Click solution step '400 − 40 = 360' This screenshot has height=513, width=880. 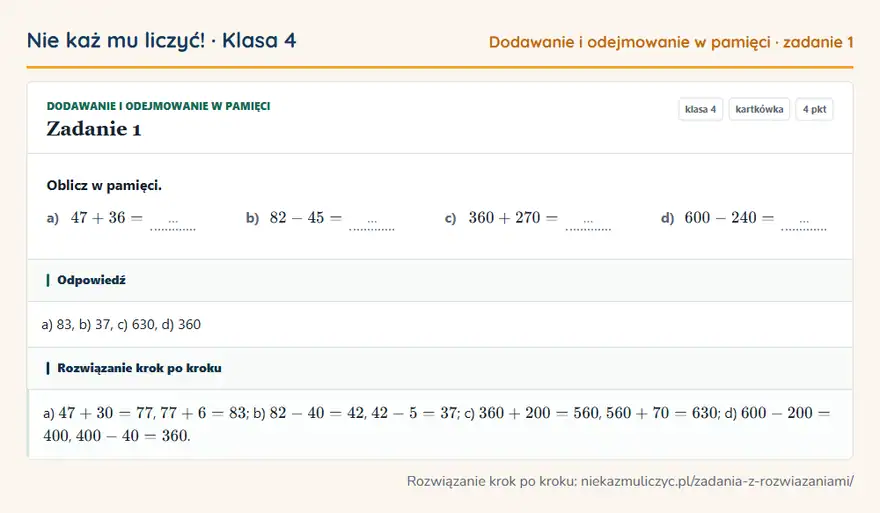(x=133, y=436)
